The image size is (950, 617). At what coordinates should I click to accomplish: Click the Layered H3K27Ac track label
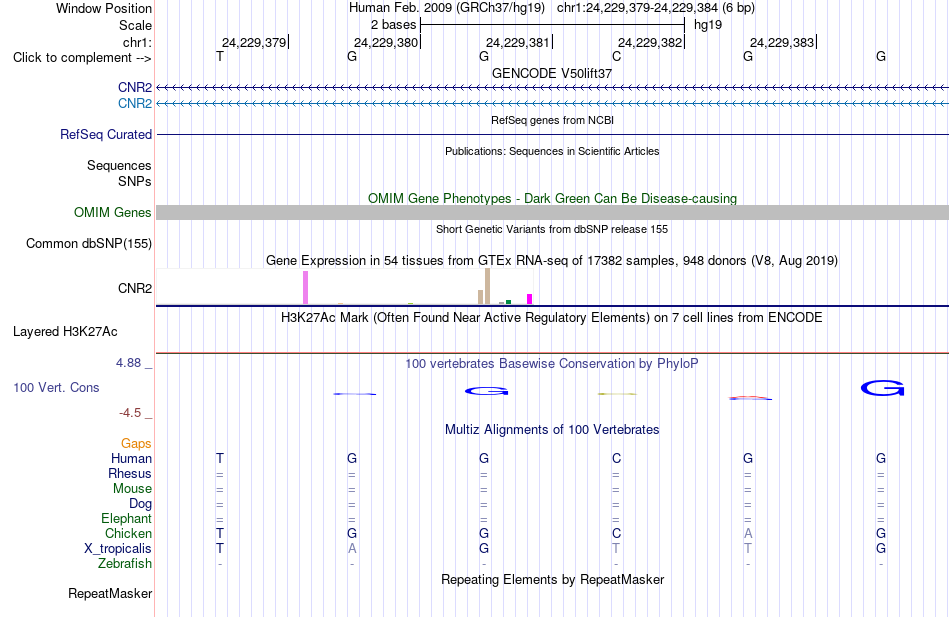point(65,332)
